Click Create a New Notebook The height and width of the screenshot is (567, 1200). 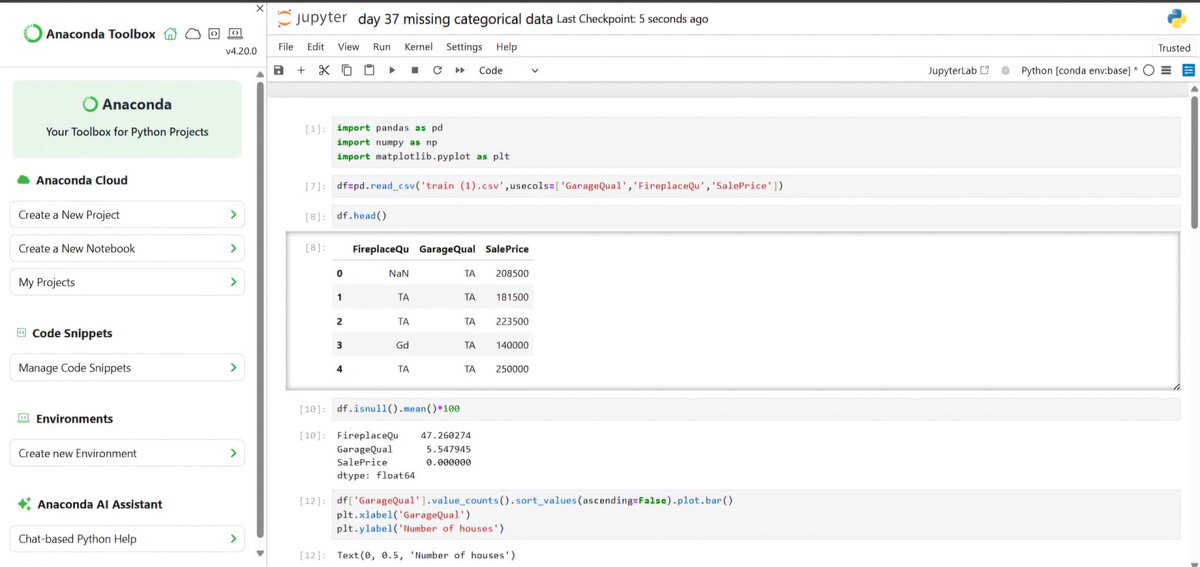(127, 249)
